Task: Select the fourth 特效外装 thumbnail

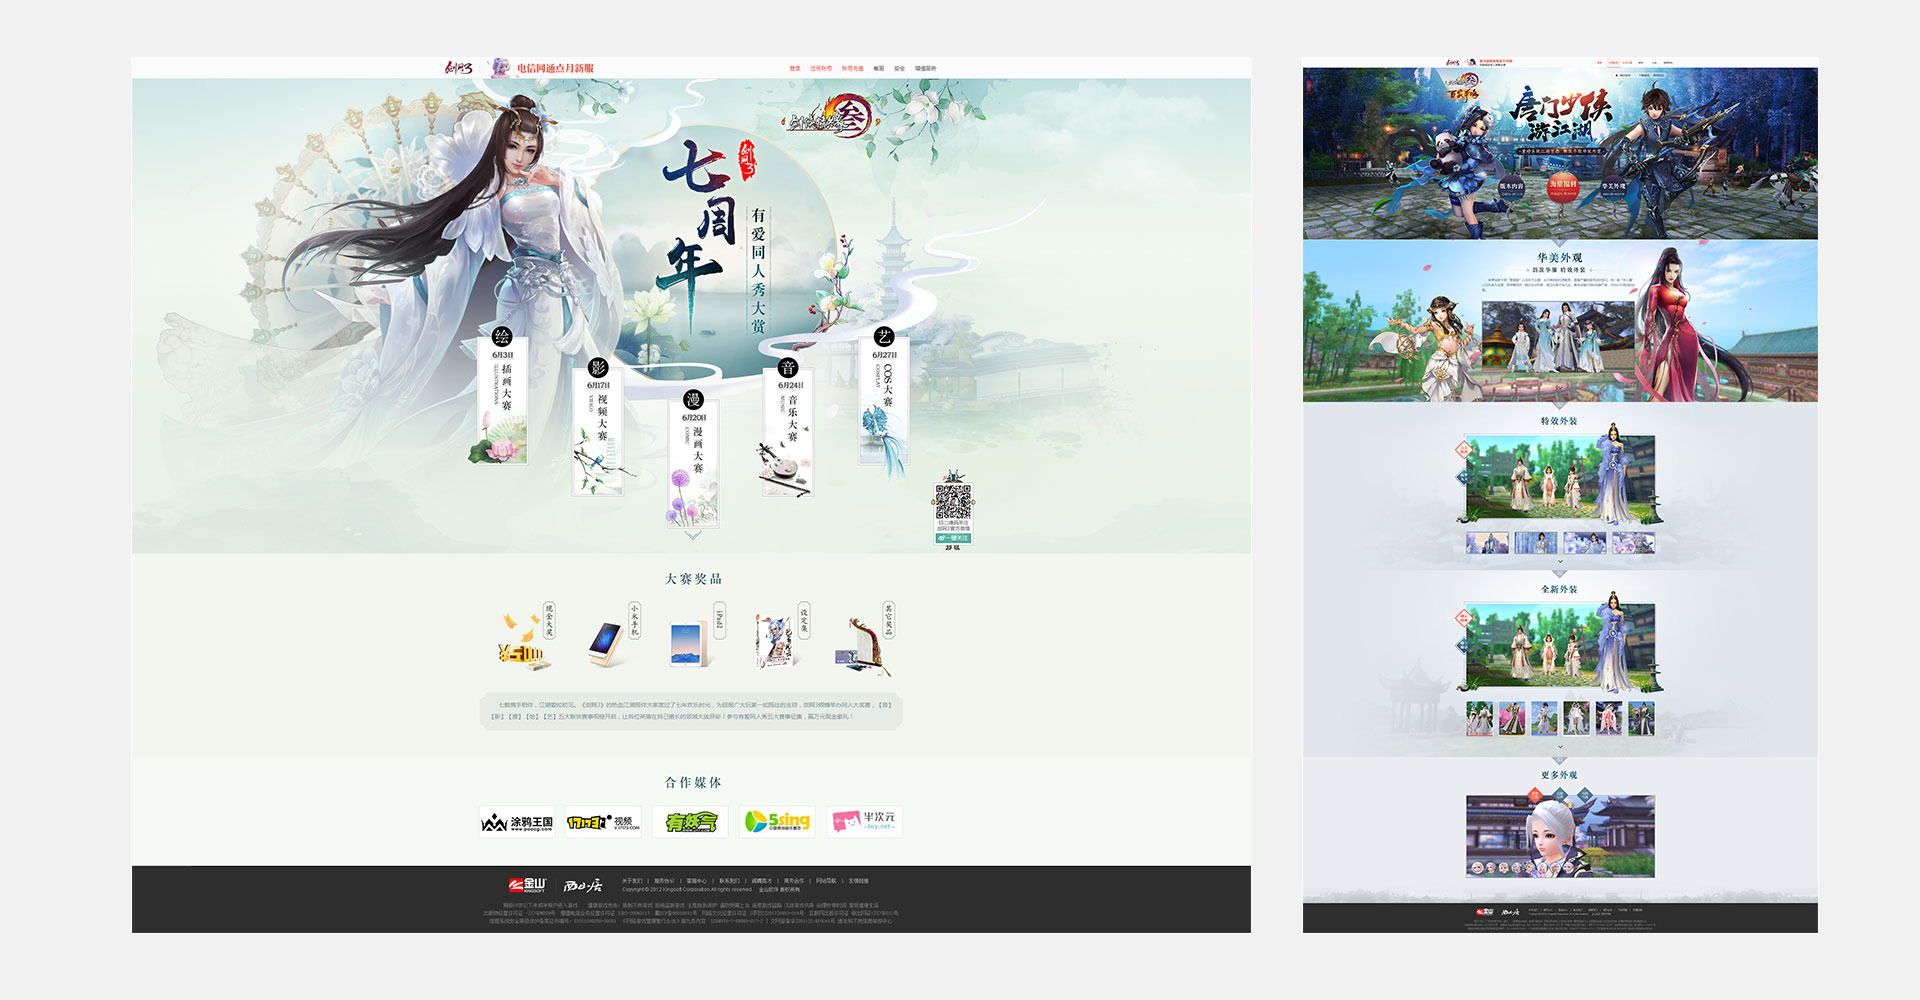Action: pyautogui.click(x=1633, y=543)
